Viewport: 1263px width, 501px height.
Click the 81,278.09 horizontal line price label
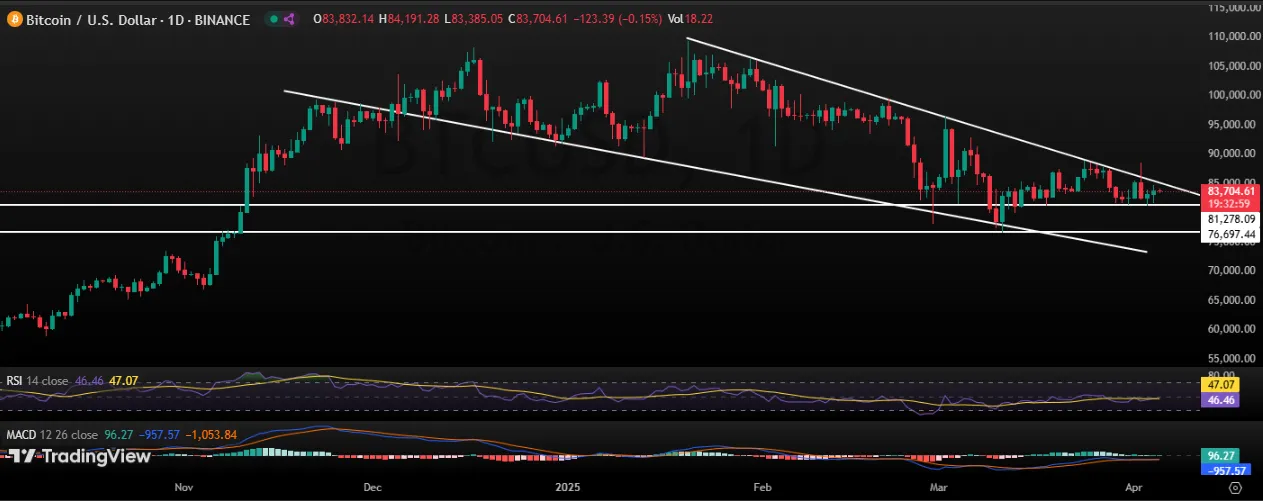[1230, 218]
